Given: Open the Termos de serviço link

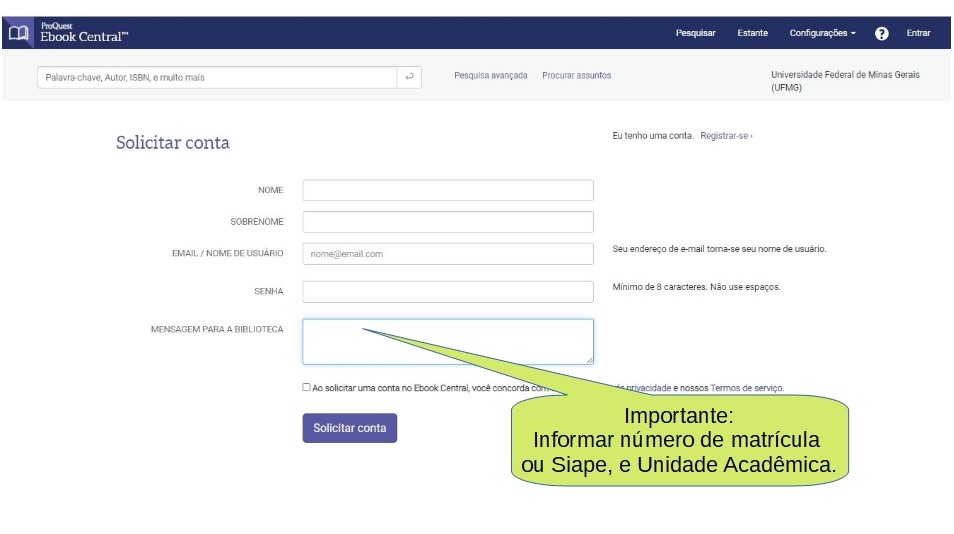Looking at the screenshot, I should click(x=746, y=388).
